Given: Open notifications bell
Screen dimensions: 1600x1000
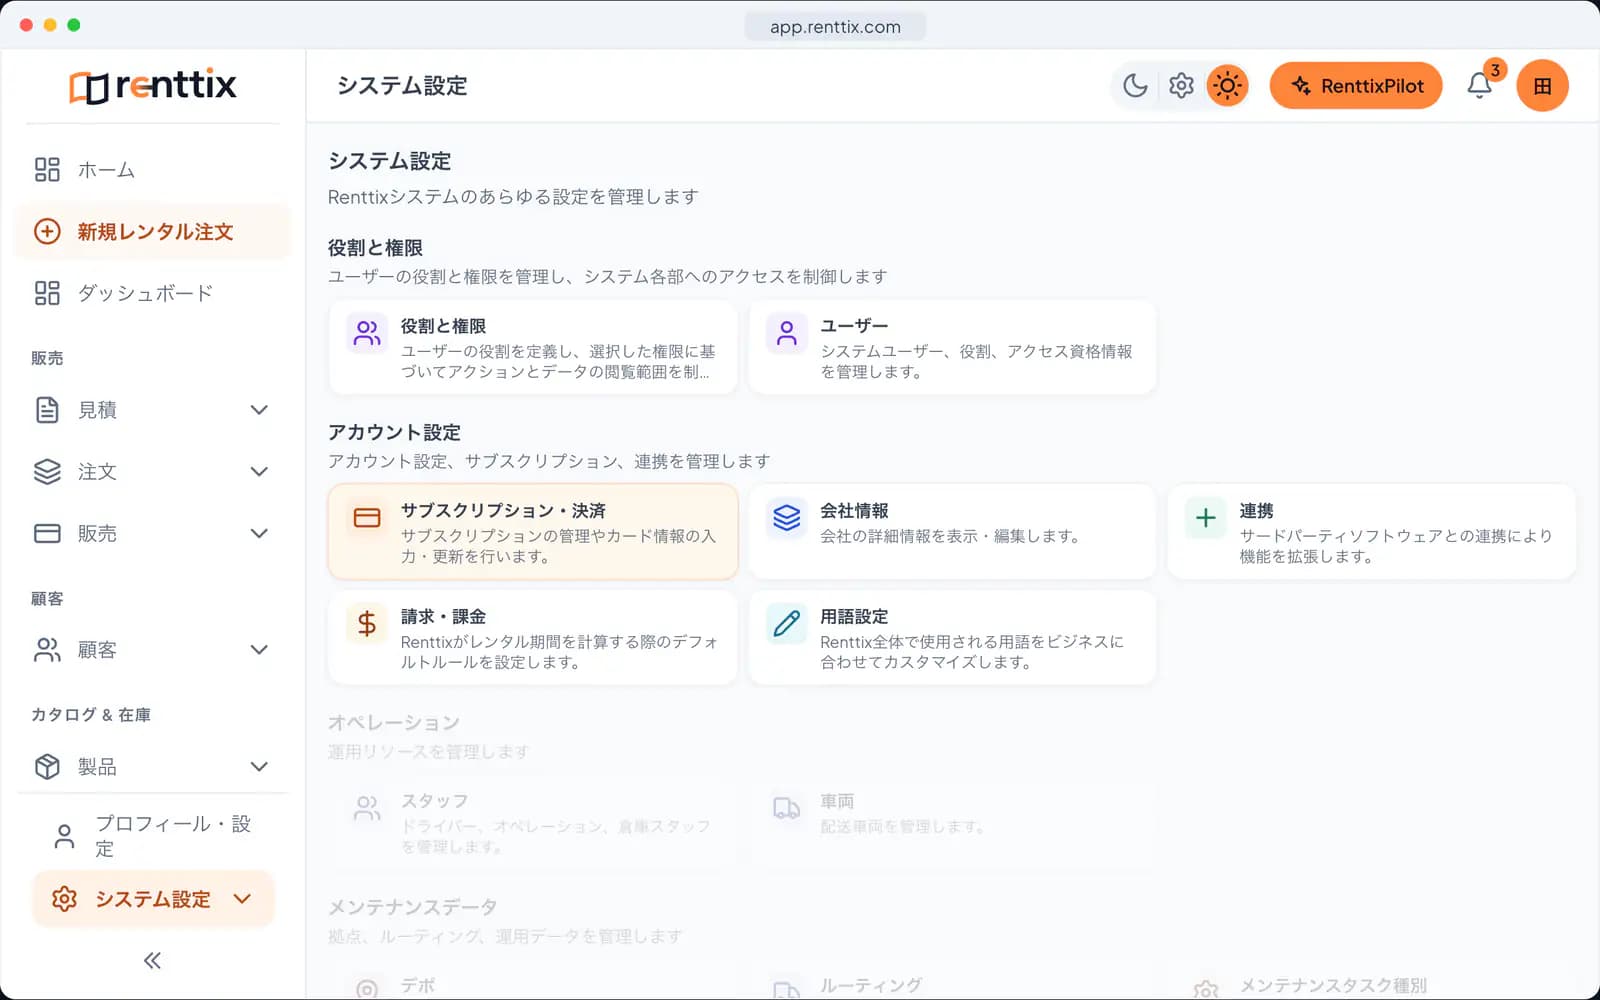Looking at the screenshot, I should click(x=1480, y=86).
